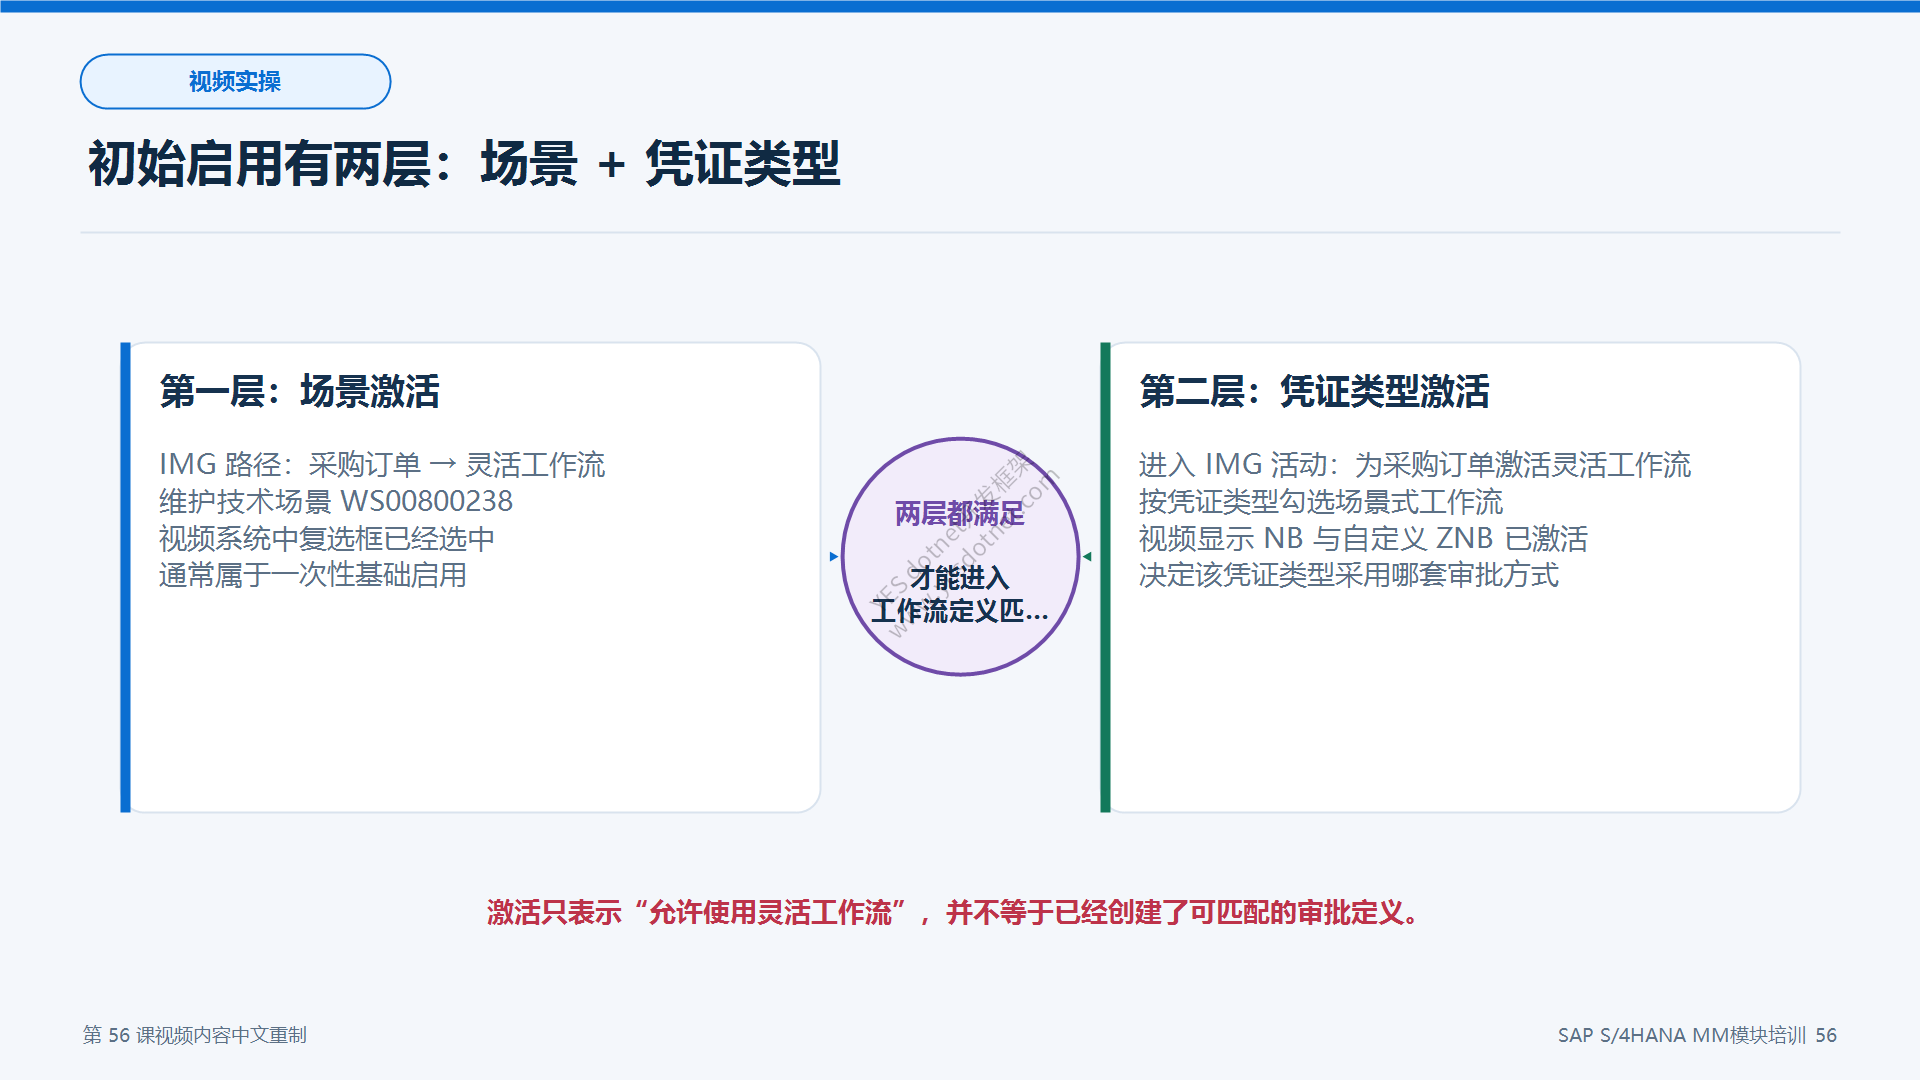This screenshot has height=1080, width=1920.
Task: Click footer SAP S/4HANA MM模块培训 56
Action: (x=1697, y=1035)
